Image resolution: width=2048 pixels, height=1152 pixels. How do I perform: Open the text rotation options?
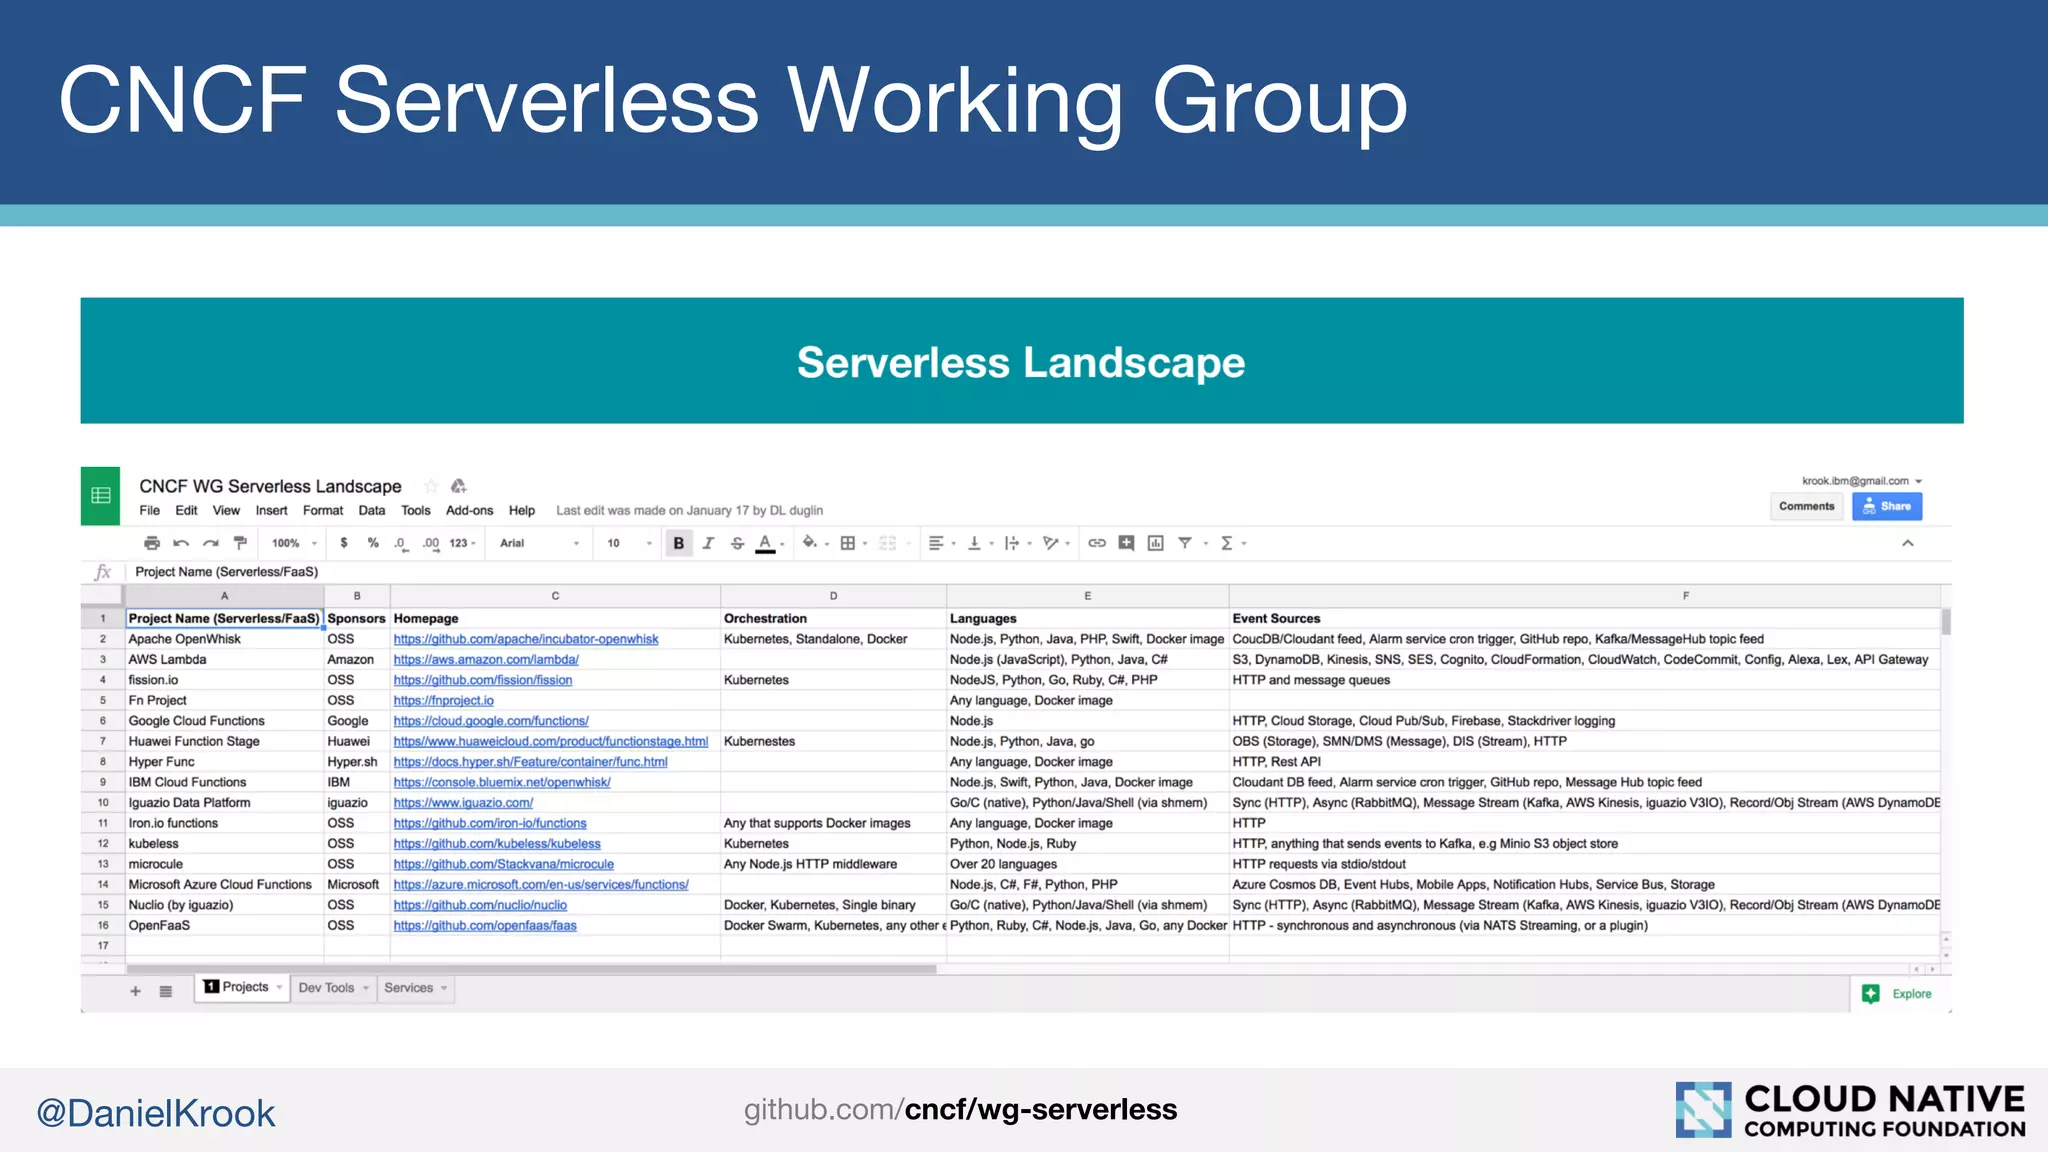tap(1056, 543)
